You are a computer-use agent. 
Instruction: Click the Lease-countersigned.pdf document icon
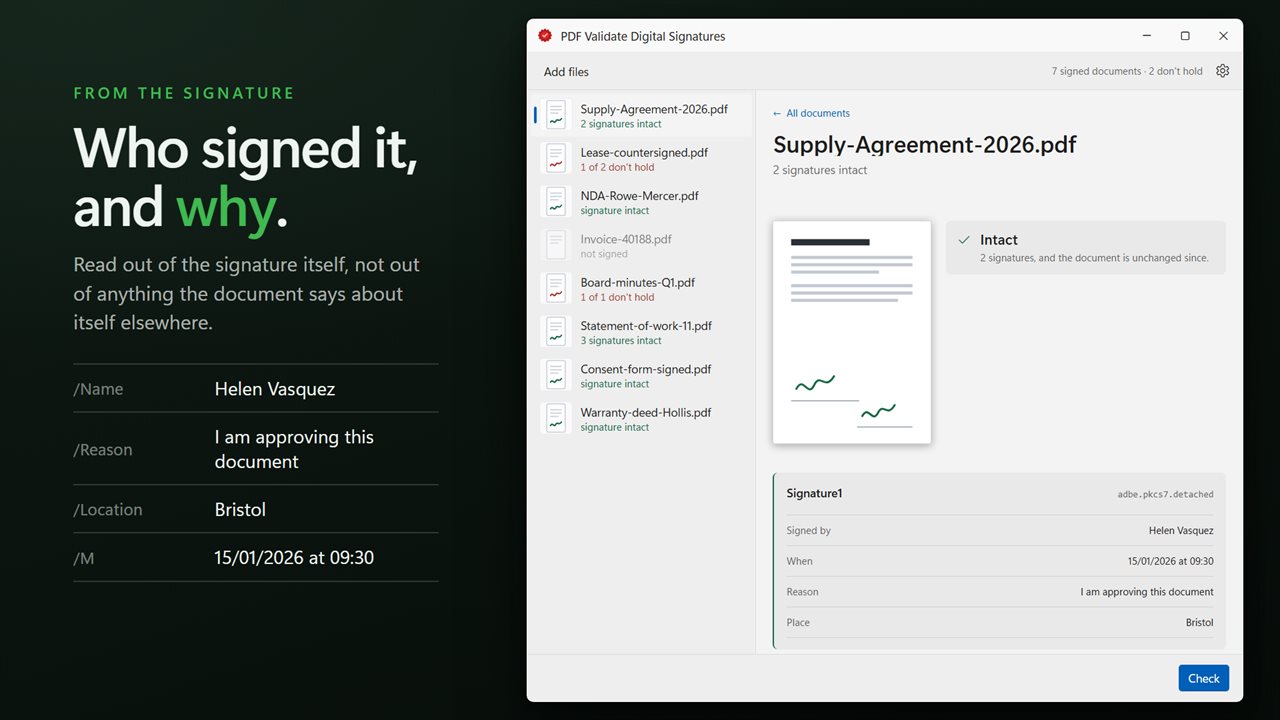tap(556, 158)
